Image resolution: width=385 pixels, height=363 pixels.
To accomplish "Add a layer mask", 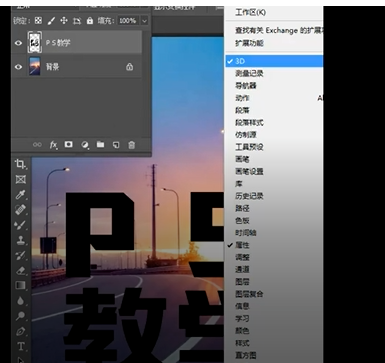I will click(x=69, y=144).
